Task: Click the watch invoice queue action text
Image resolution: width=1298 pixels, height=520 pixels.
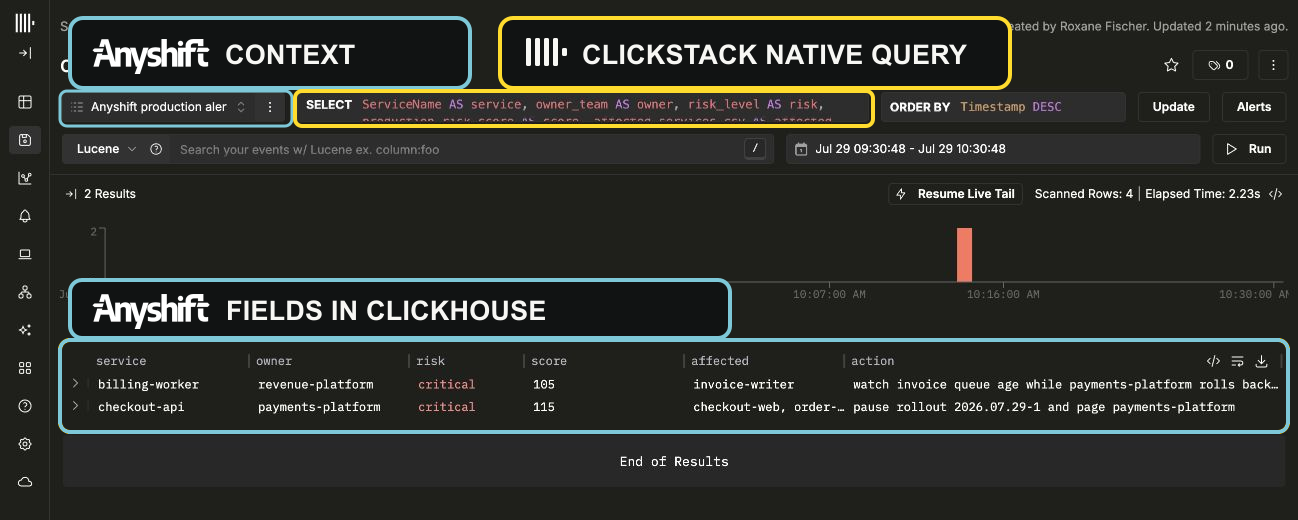Action: pos(1066,384)
